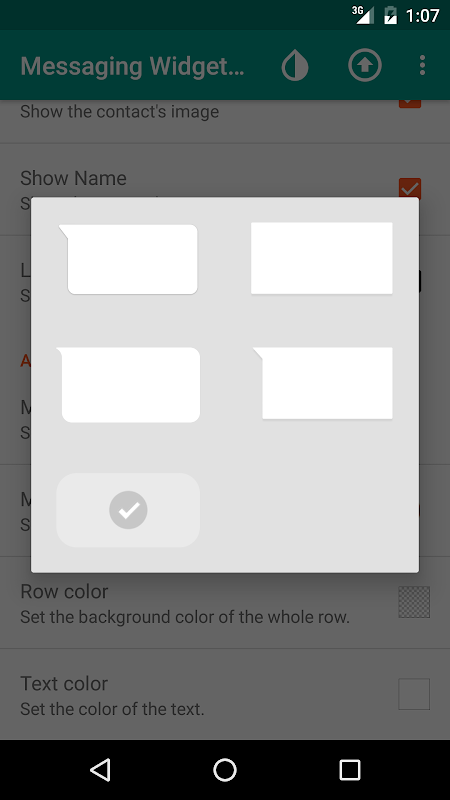Image resolution: width=450 pixels, height=800 pixels.
Task: Open the three-dot overflow menu
Action: tap(422, 65)
